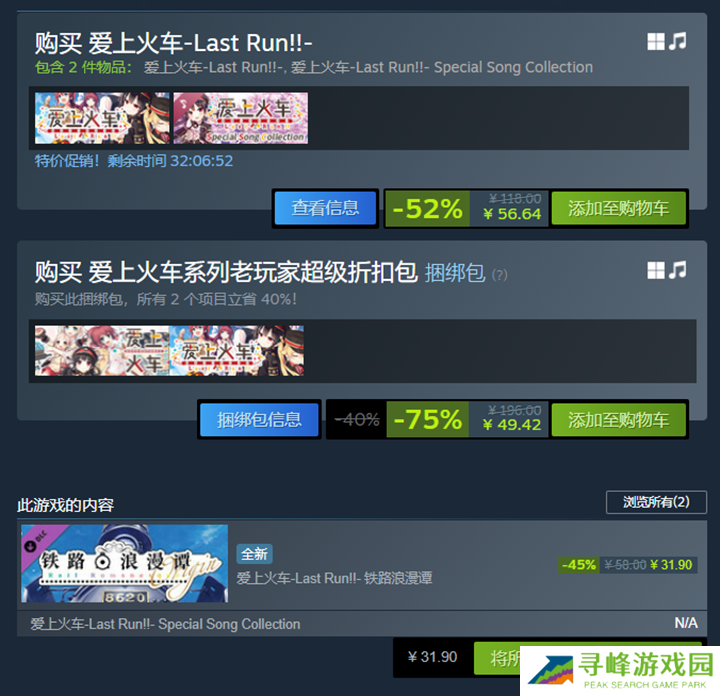Open Special Song Collection thumbnail
Viewport: 720px width, 696px height.
(241, 118)
